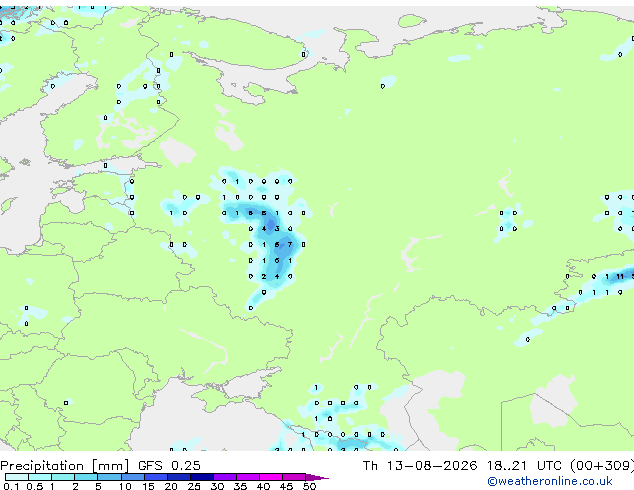Click the "7" precipitation value on the map
The height and width of the screenshot is (490, 634).
[290, 245]
